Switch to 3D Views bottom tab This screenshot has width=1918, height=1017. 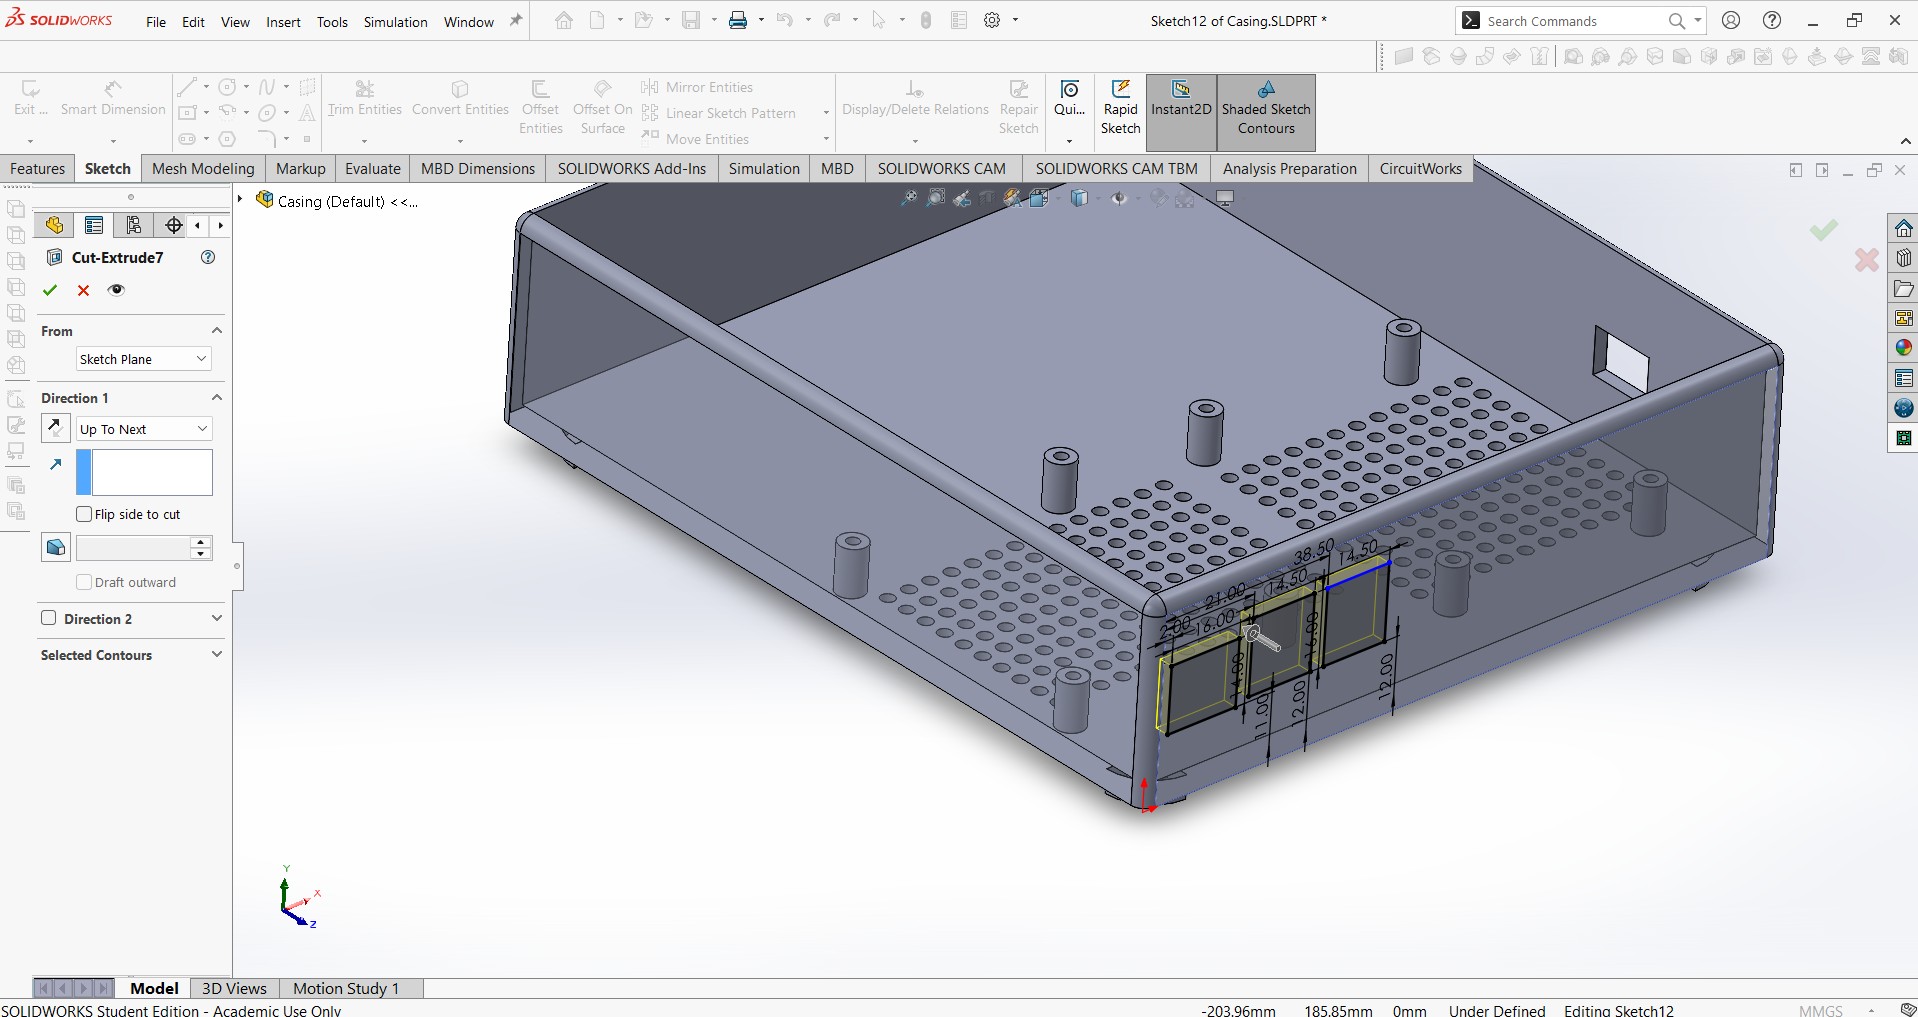(234, 988)
